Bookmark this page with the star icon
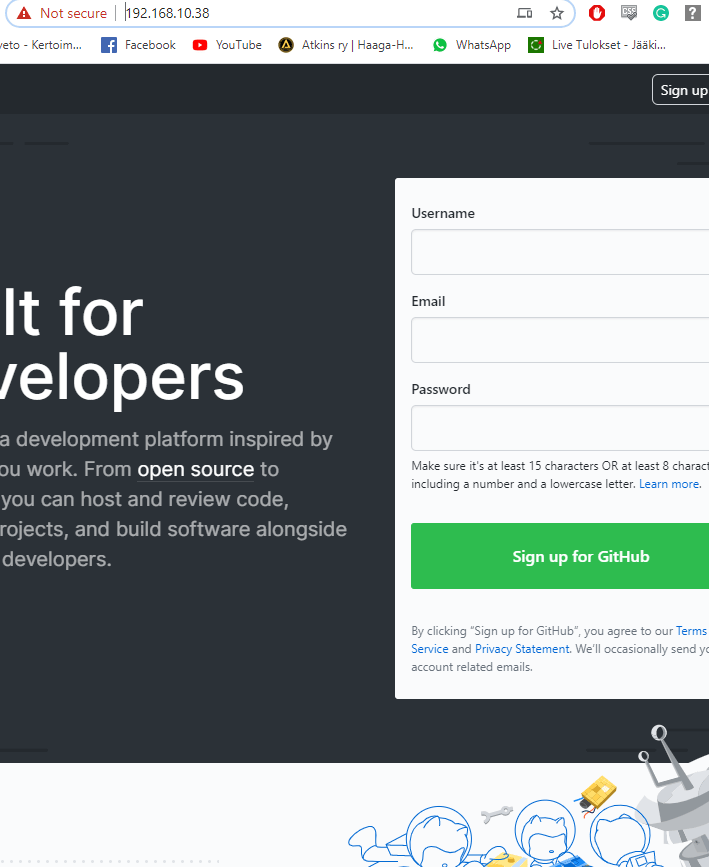Viewport: 709px width, 867px height. pyautogui.click(x=557, y=13)
